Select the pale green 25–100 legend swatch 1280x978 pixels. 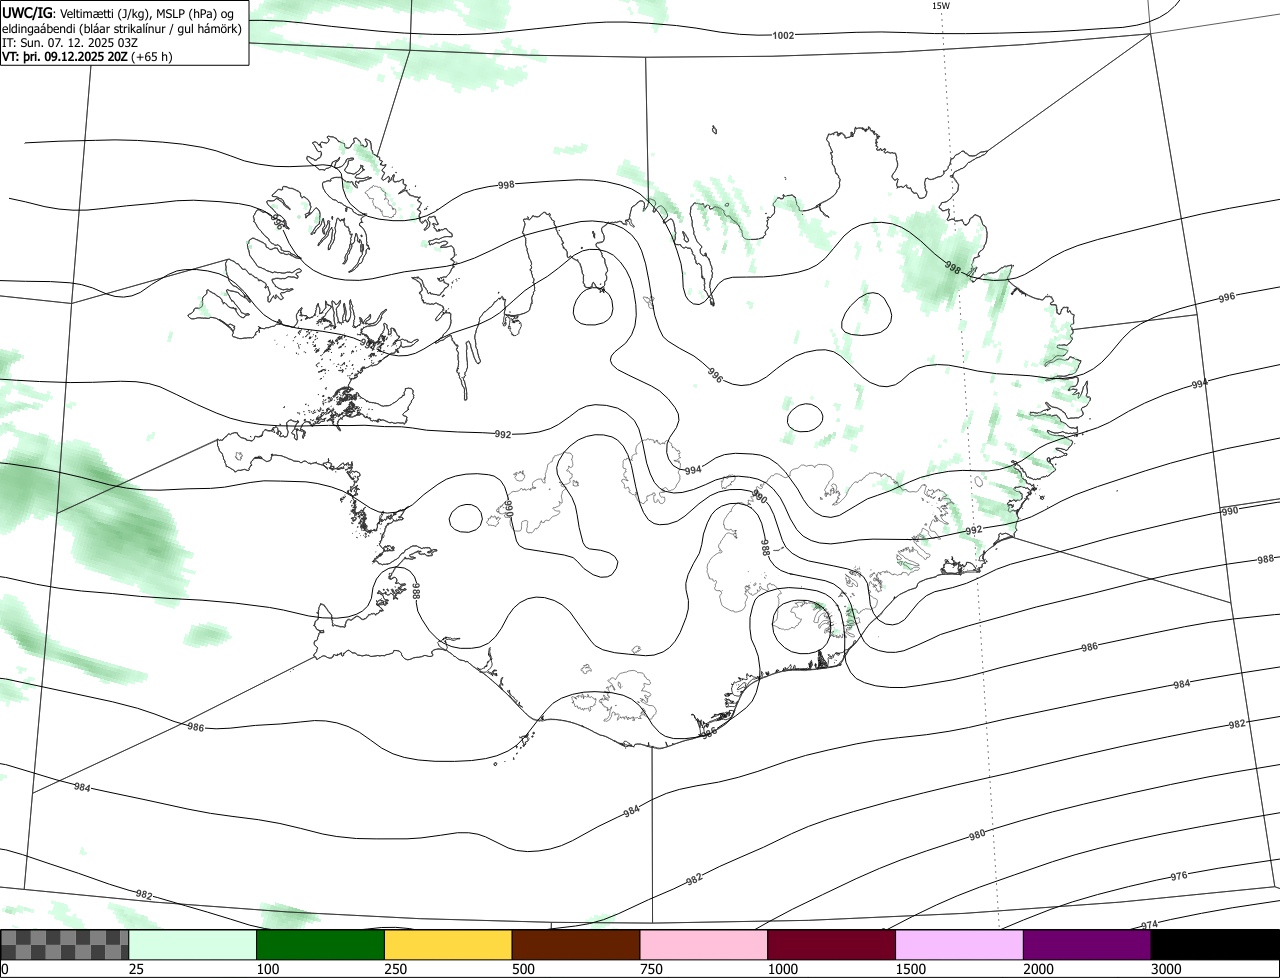coord(193,945)
